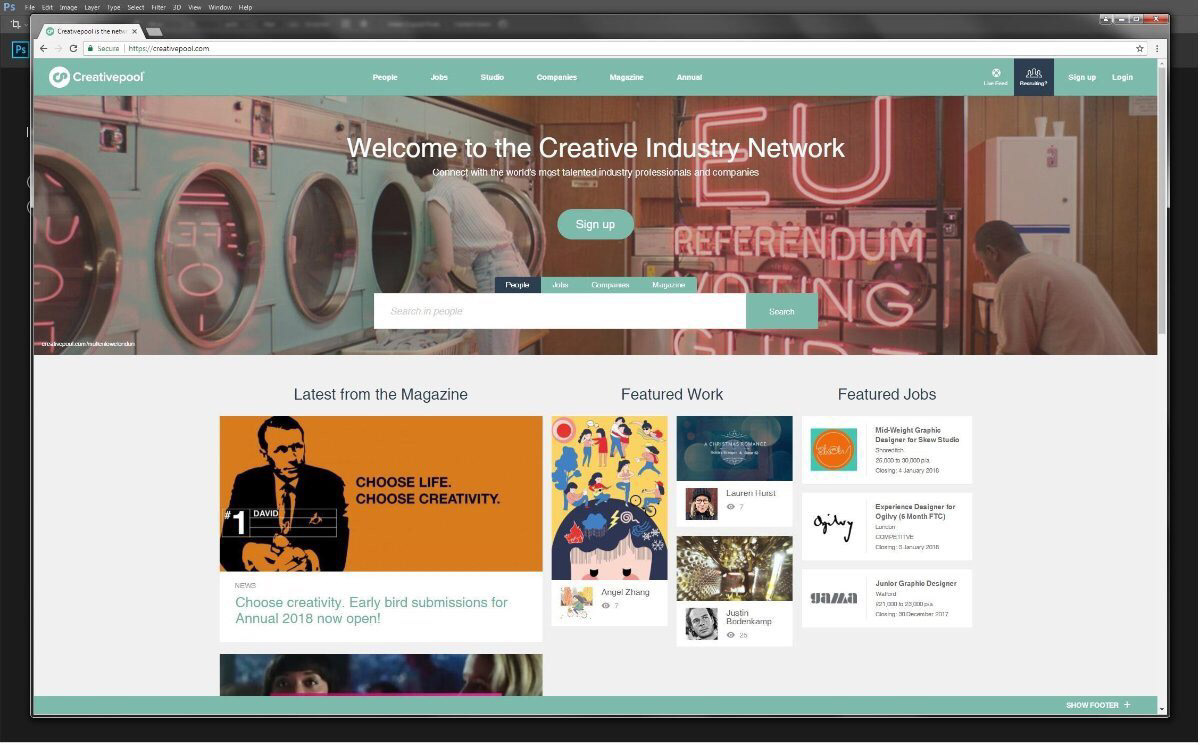
Task: Open Photoshop Layer menu
Action: 92,7
